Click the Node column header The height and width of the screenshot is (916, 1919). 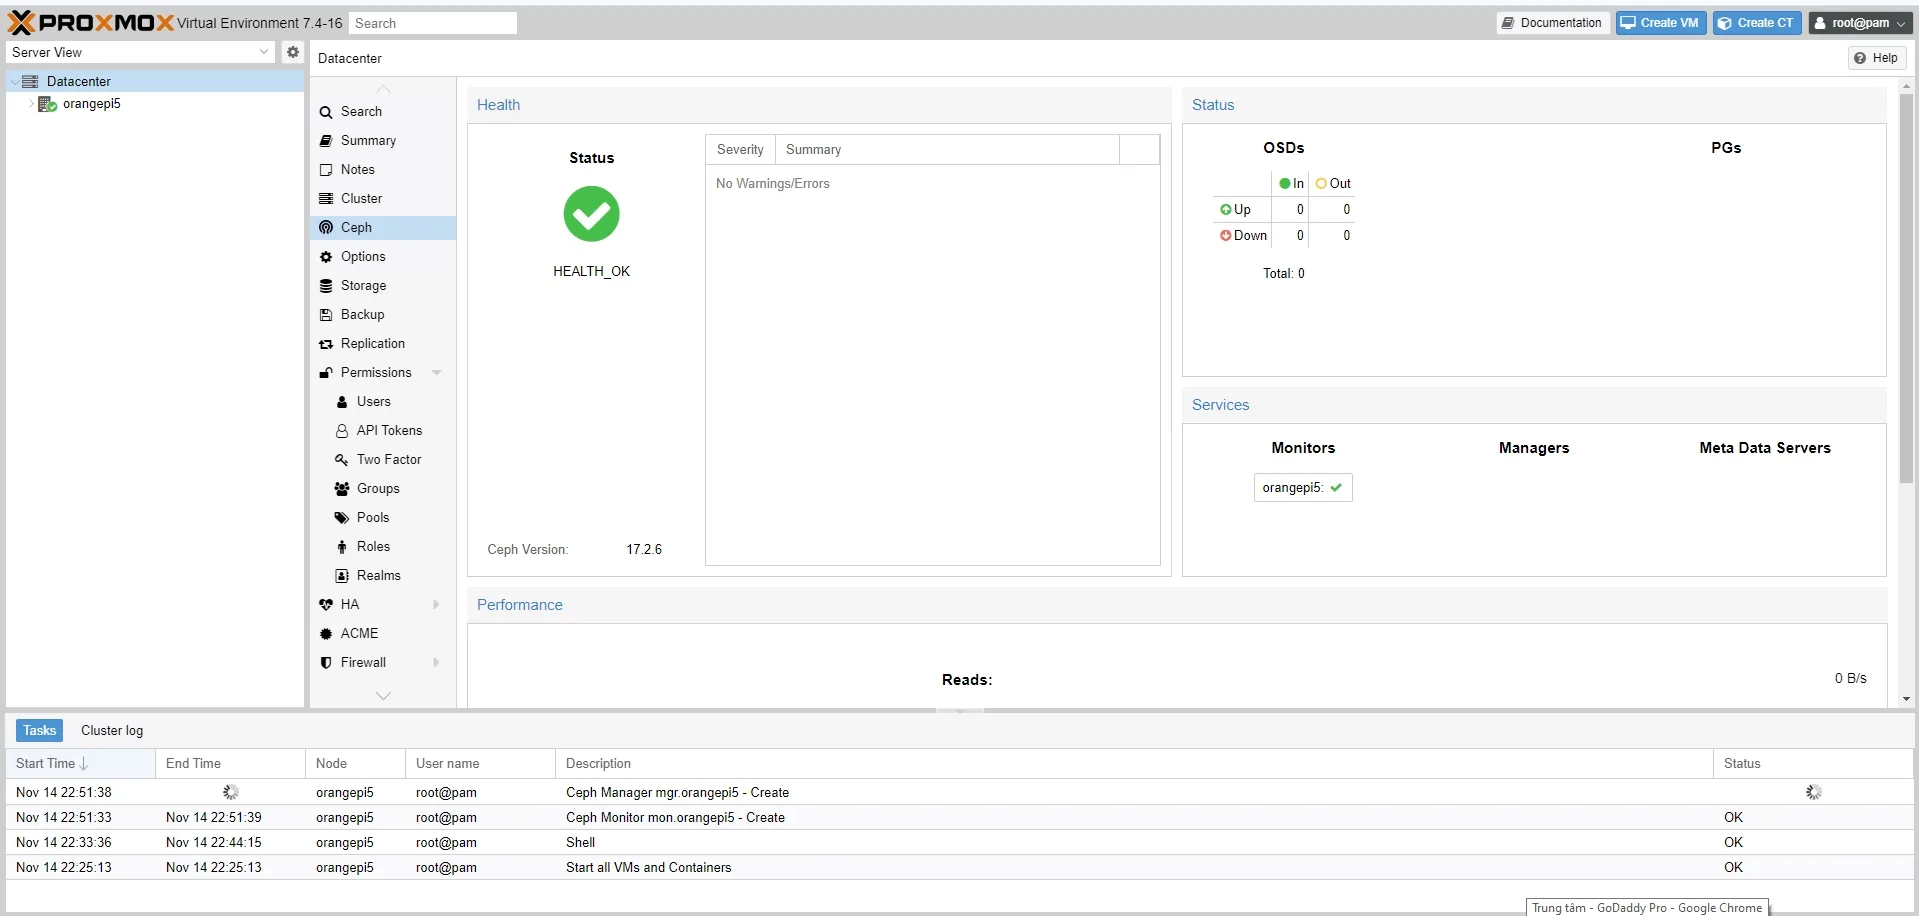tap(355, 764)
